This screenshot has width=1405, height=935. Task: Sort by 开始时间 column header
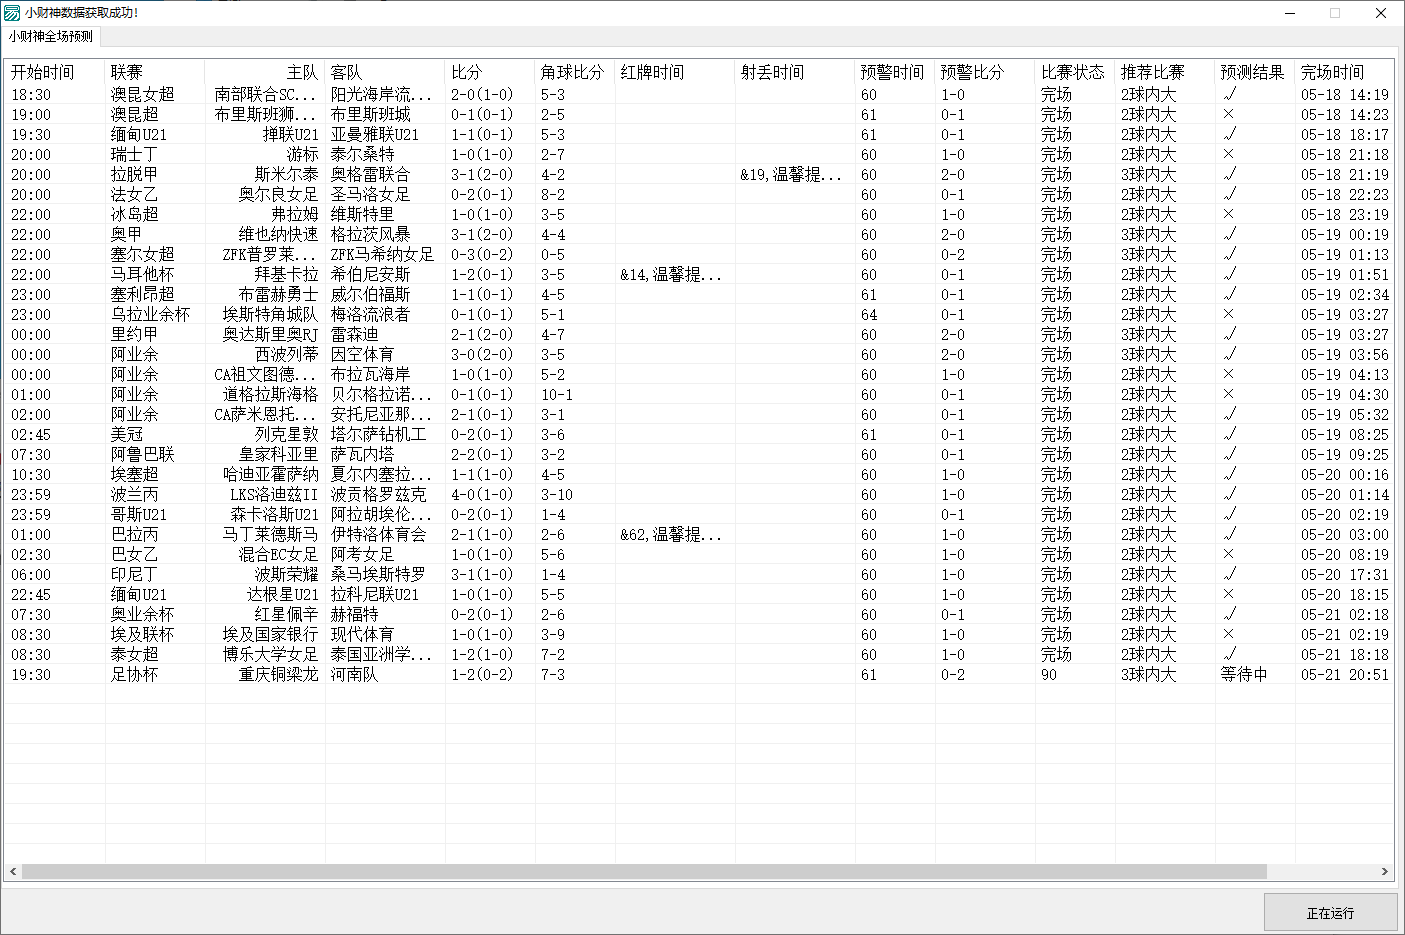(54, 72)
